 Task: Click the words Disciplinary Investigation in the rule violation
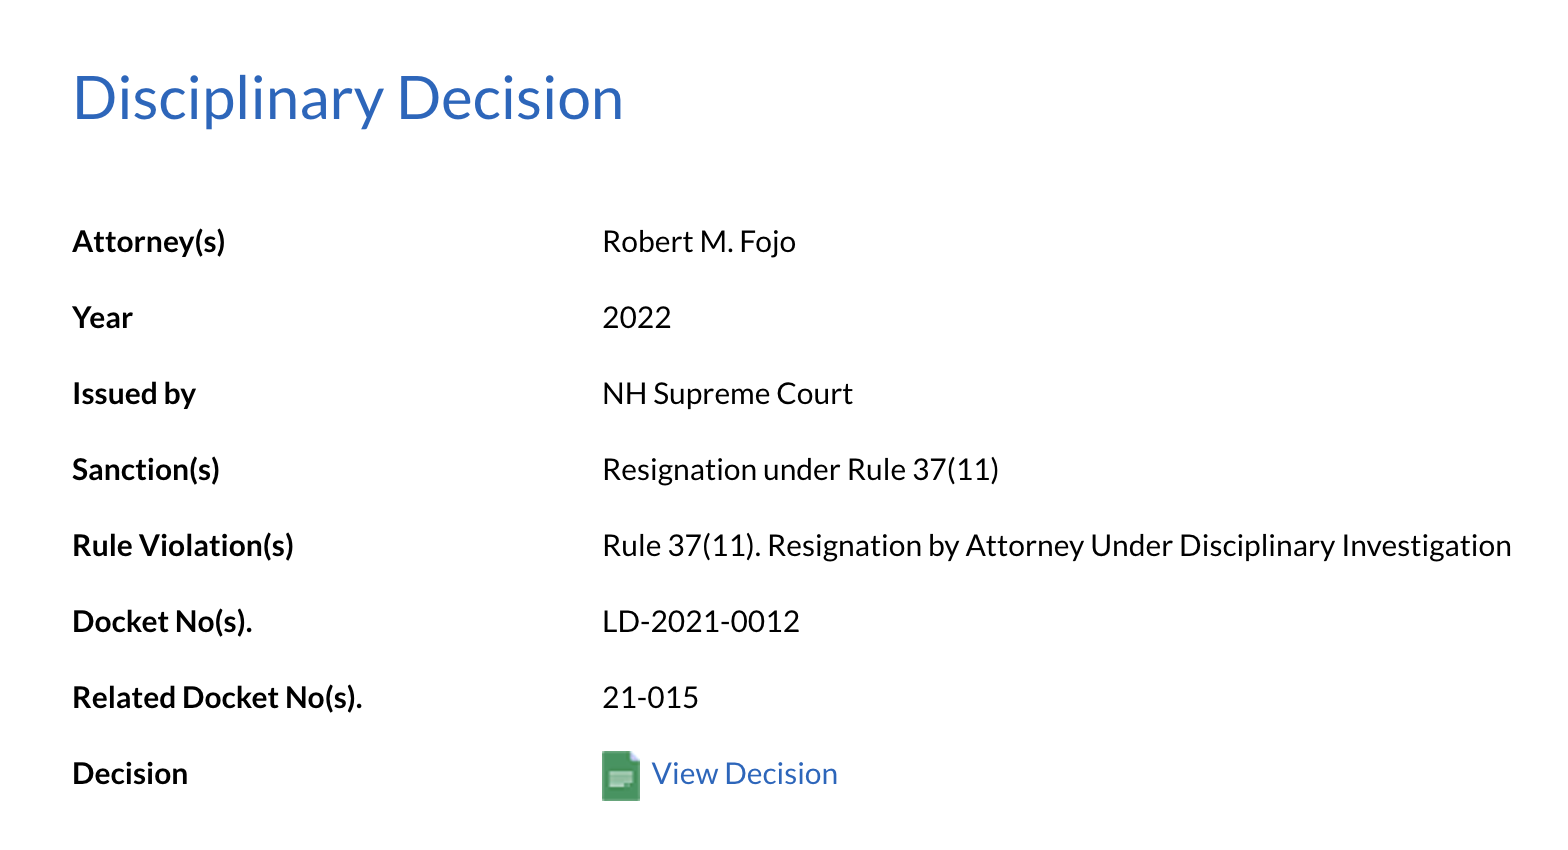pyautogui.click(x=1345, y=546)
